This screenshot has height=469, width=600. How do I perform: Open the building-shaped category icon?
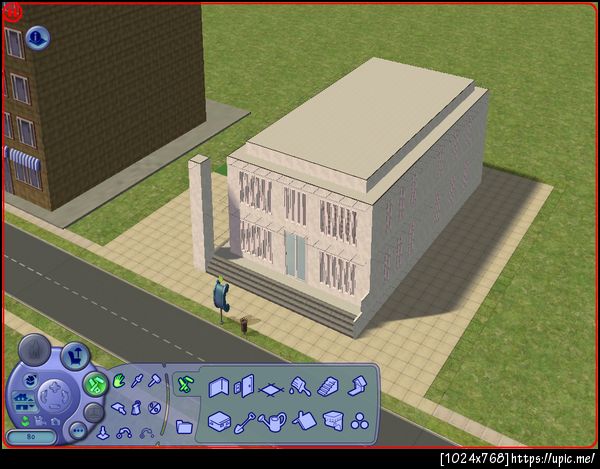pyautogui.click(x=333, y=421)
